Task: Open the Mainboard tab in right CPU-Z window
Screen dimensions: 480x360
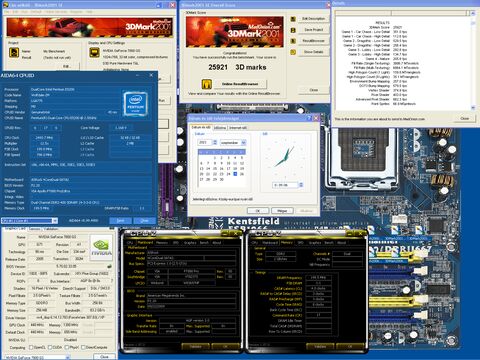Action: click(x=269, y=243)
